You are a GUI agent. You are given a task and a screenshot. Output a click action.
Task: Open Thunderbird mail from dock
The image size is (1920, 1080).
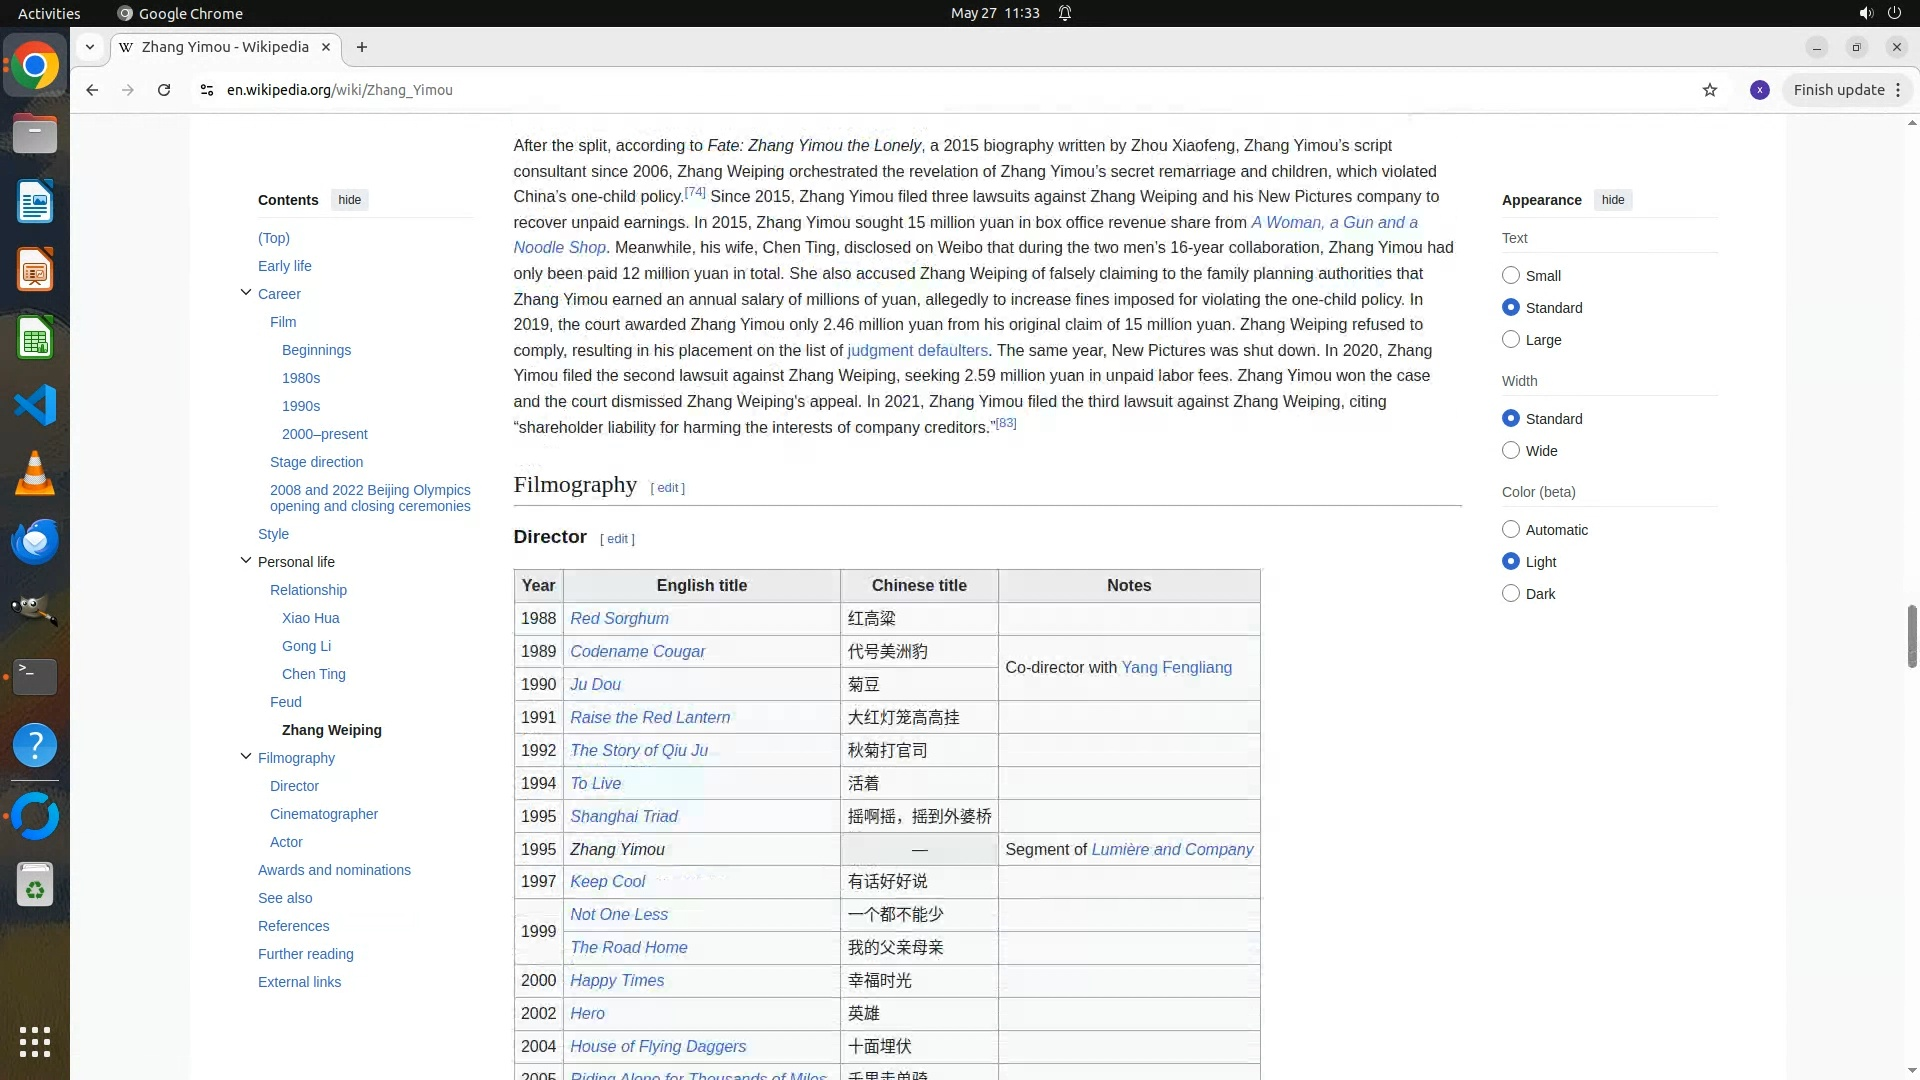pos(35,541)
